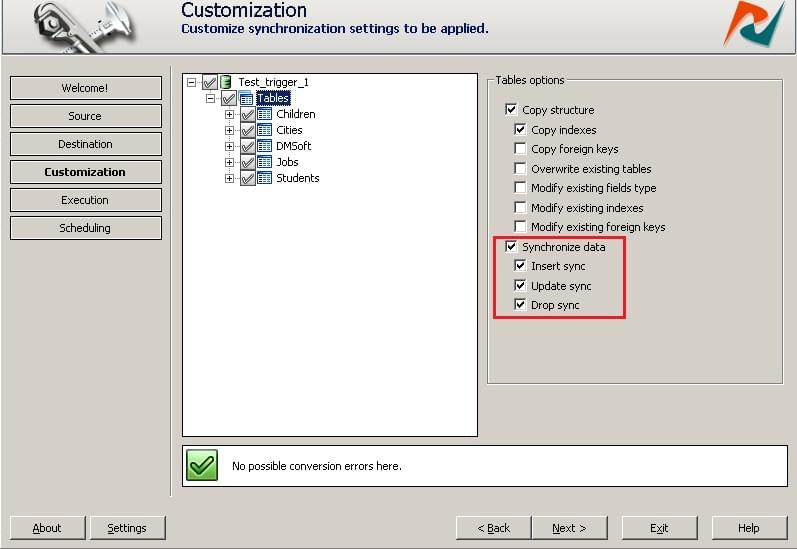797x549 pixels.
Task: Open the Source step
Action: pyautogui.click(x=85, y=116)
